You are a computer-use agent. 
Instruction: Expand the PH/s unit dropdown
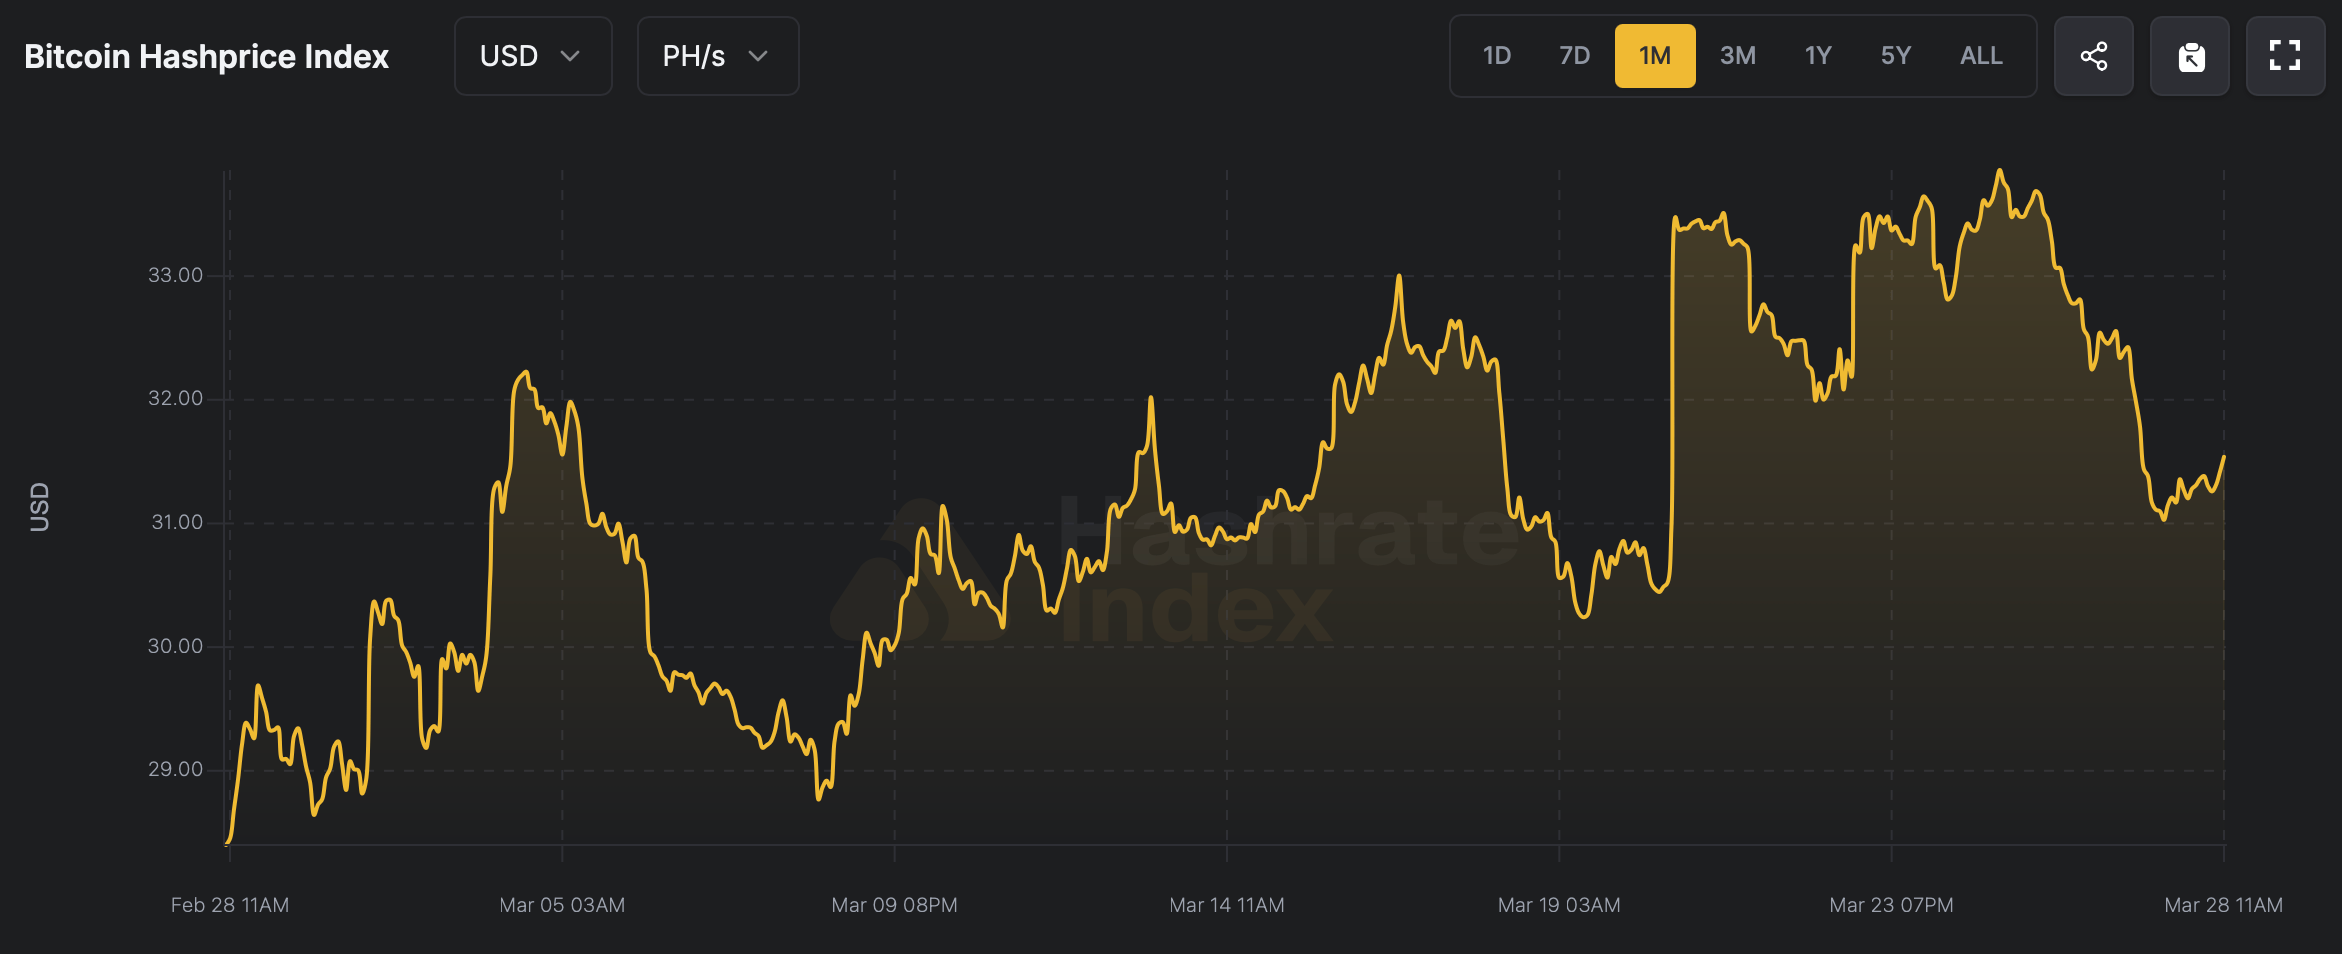click(717, 56)
